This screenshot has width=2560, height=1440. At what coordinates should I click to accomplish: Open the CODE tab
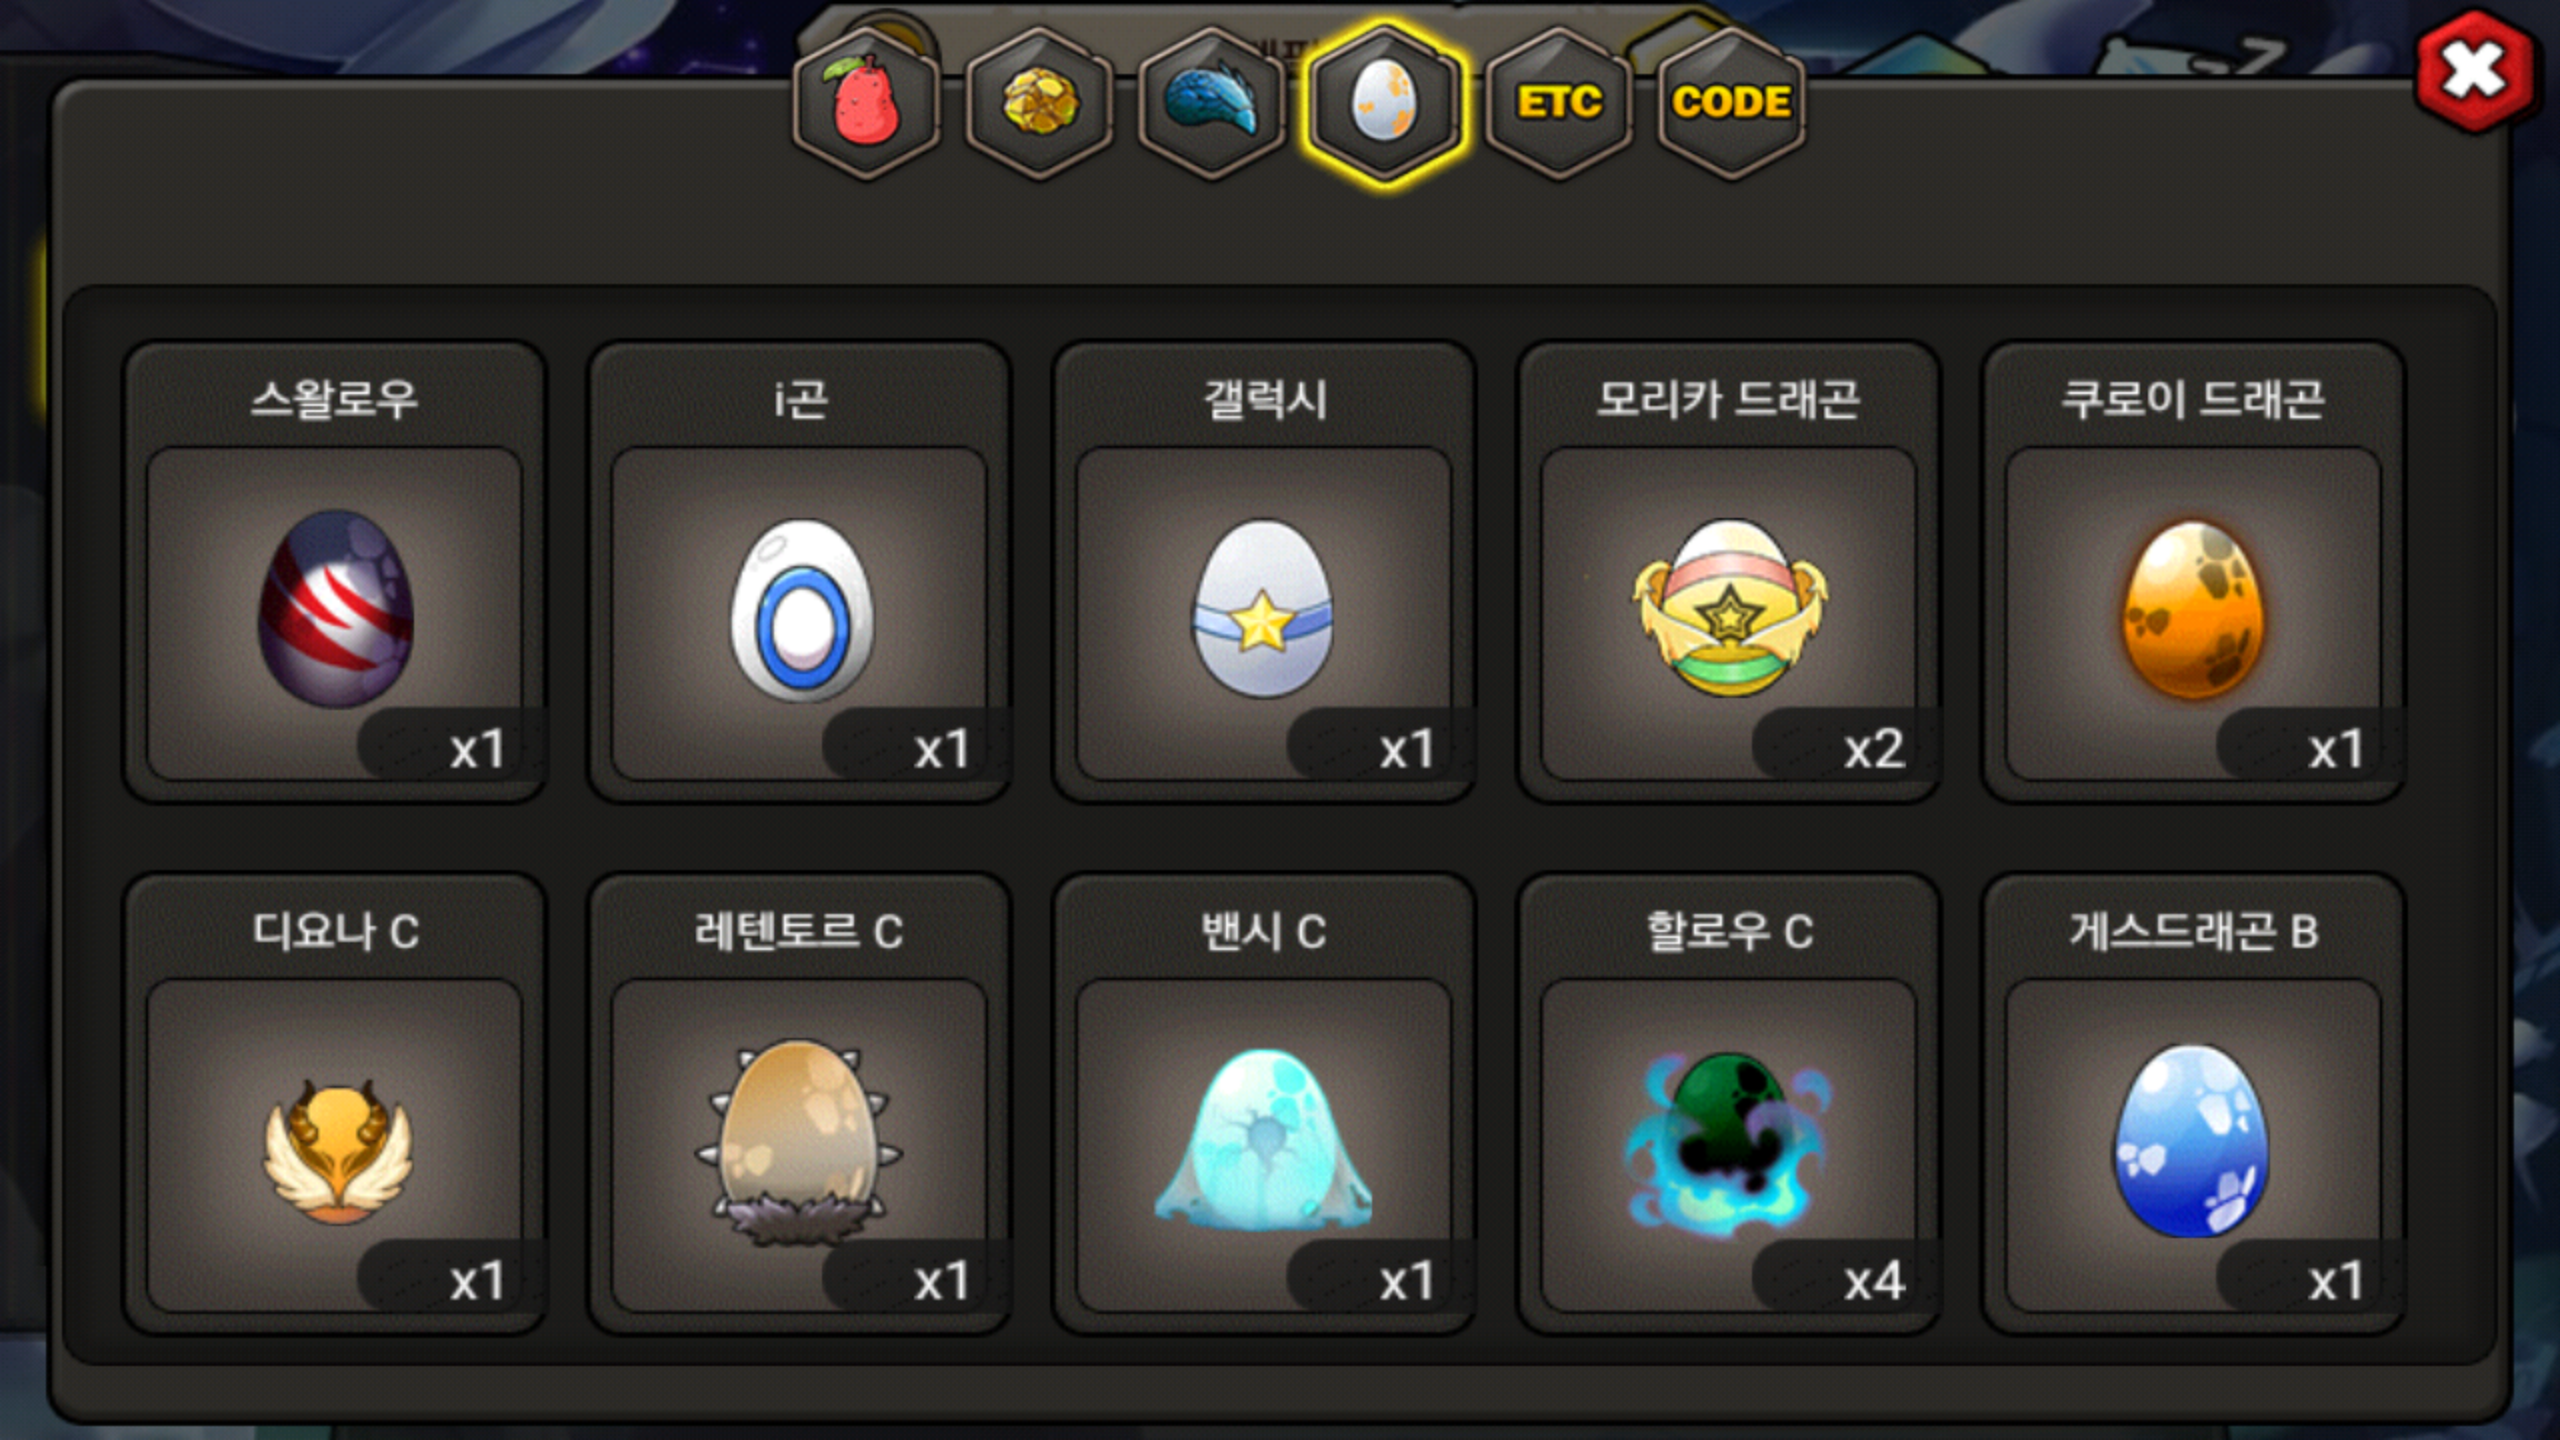tap(1731, 102)
